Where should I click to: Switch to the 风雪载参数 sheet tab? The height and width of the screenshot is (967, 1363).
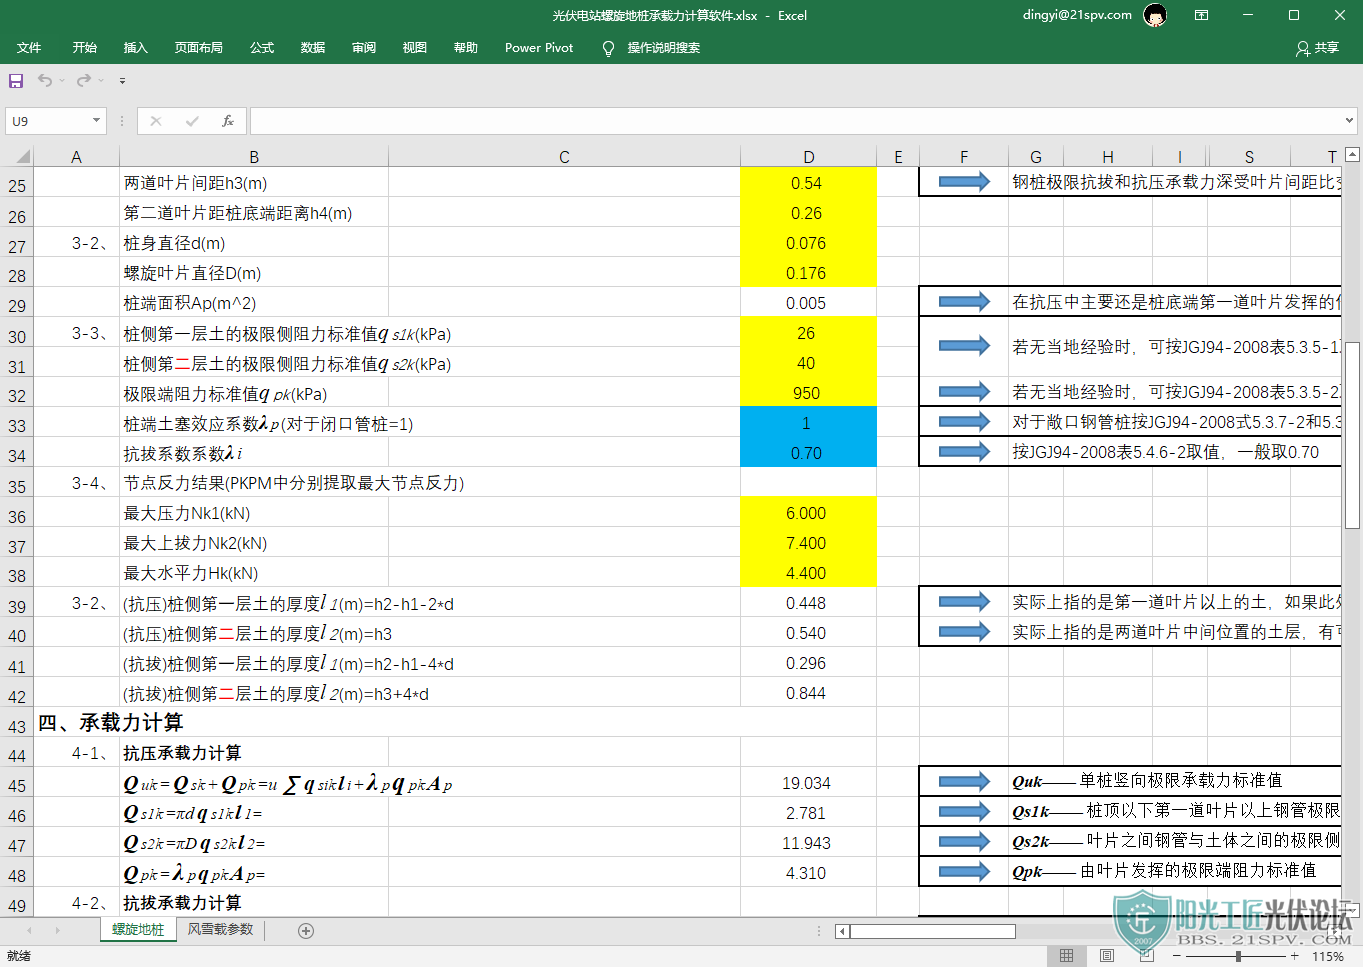pyautogui.click(x=220, y=930)
